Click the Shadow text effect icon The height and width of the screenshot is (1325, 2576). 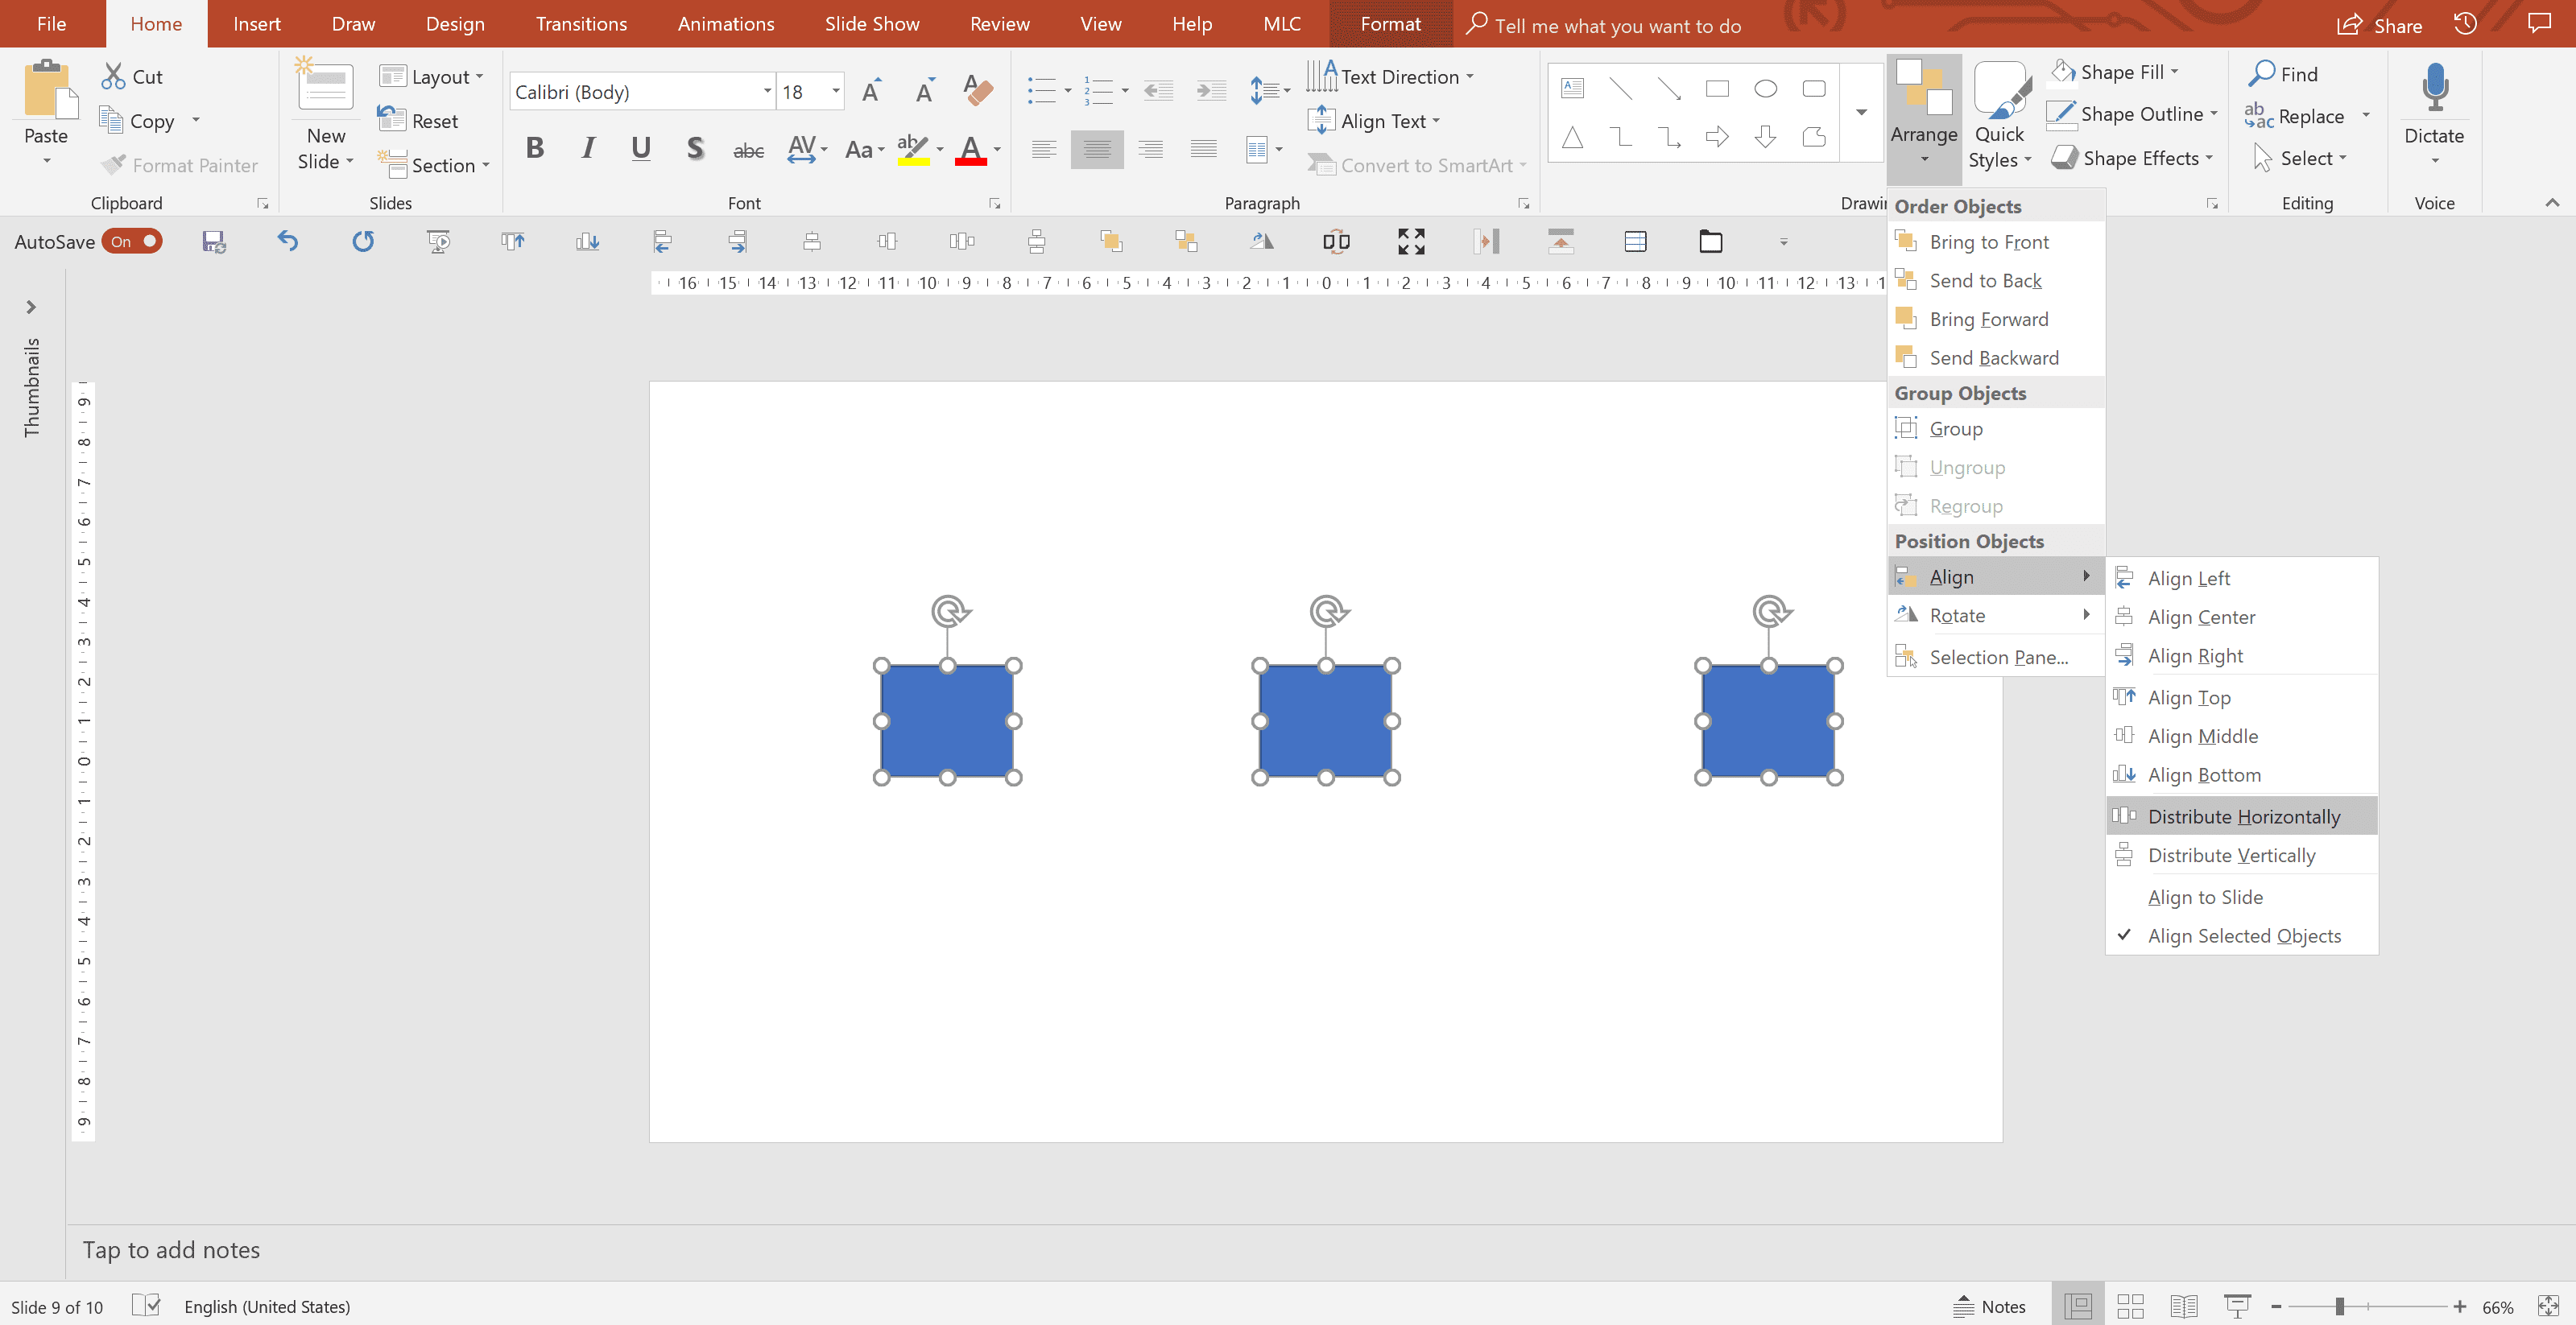click(x=694, y=149)
